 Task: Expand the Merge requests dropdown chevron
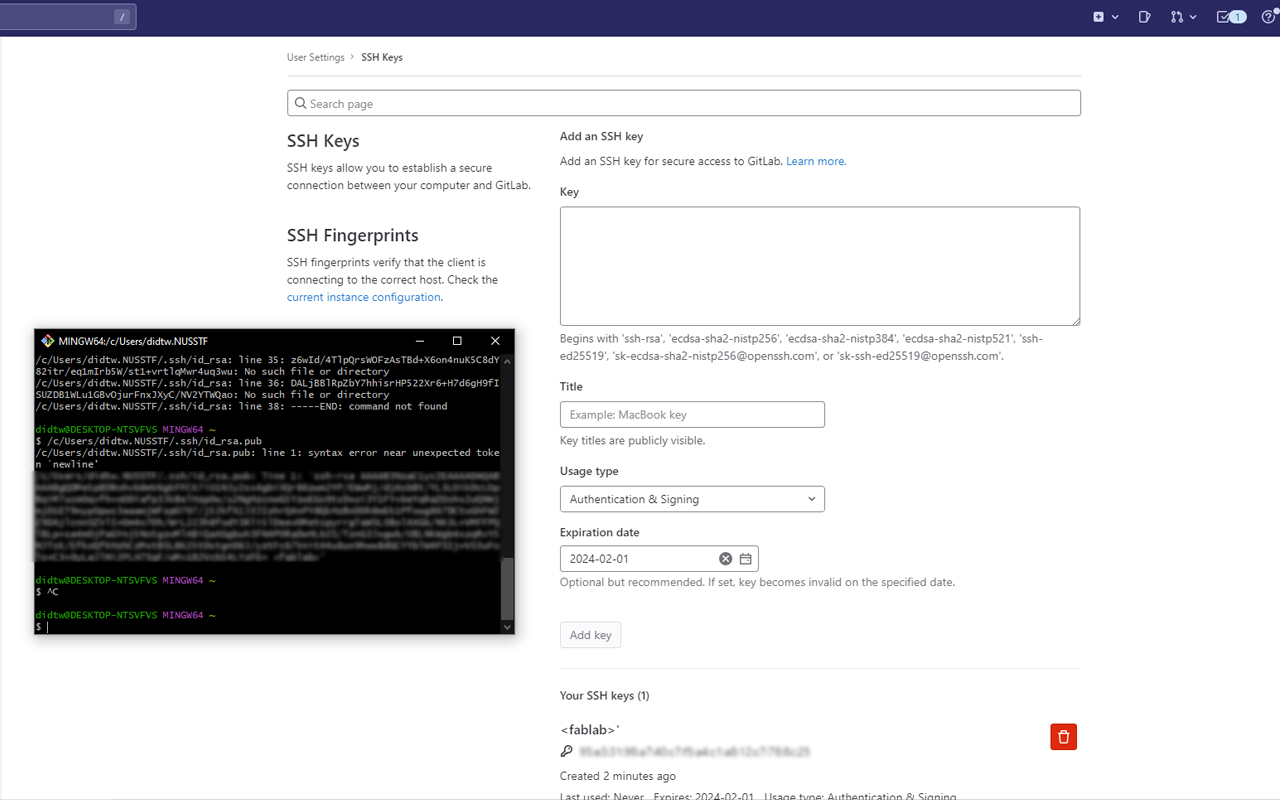(1193, 17)
